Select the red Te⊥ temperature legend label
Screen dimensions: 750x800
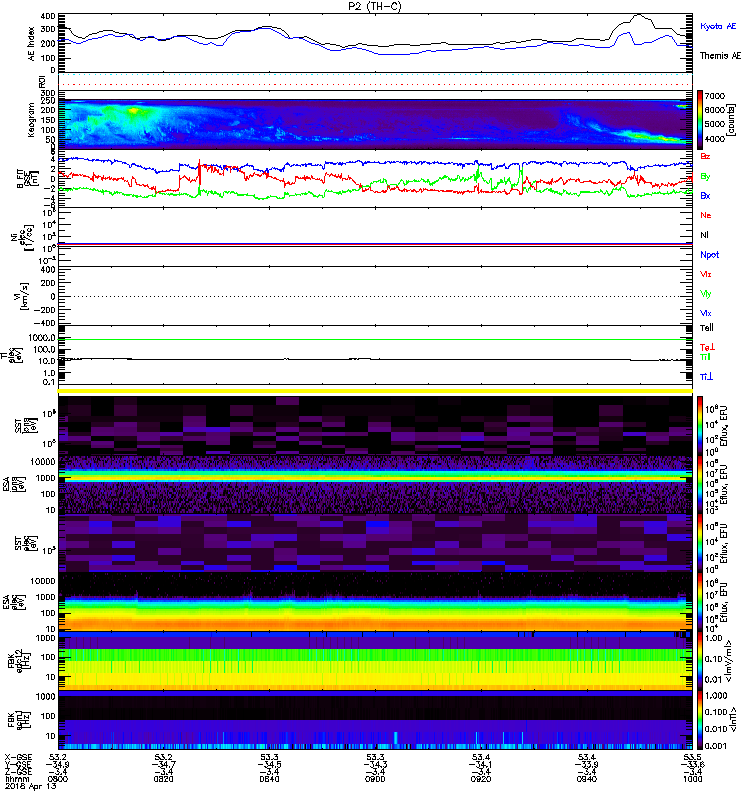pyautogui.click(x=707, y=347)
